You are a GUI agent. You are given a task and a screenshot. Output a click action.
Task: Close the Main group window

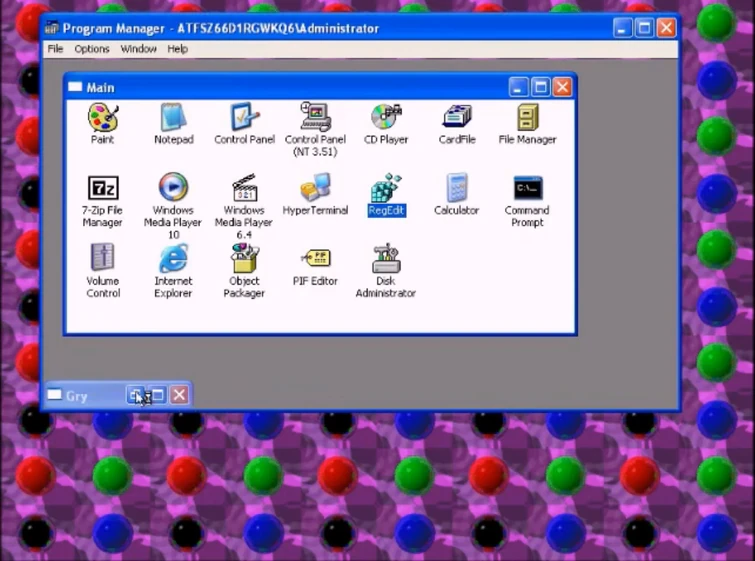(x=562, y=87)
